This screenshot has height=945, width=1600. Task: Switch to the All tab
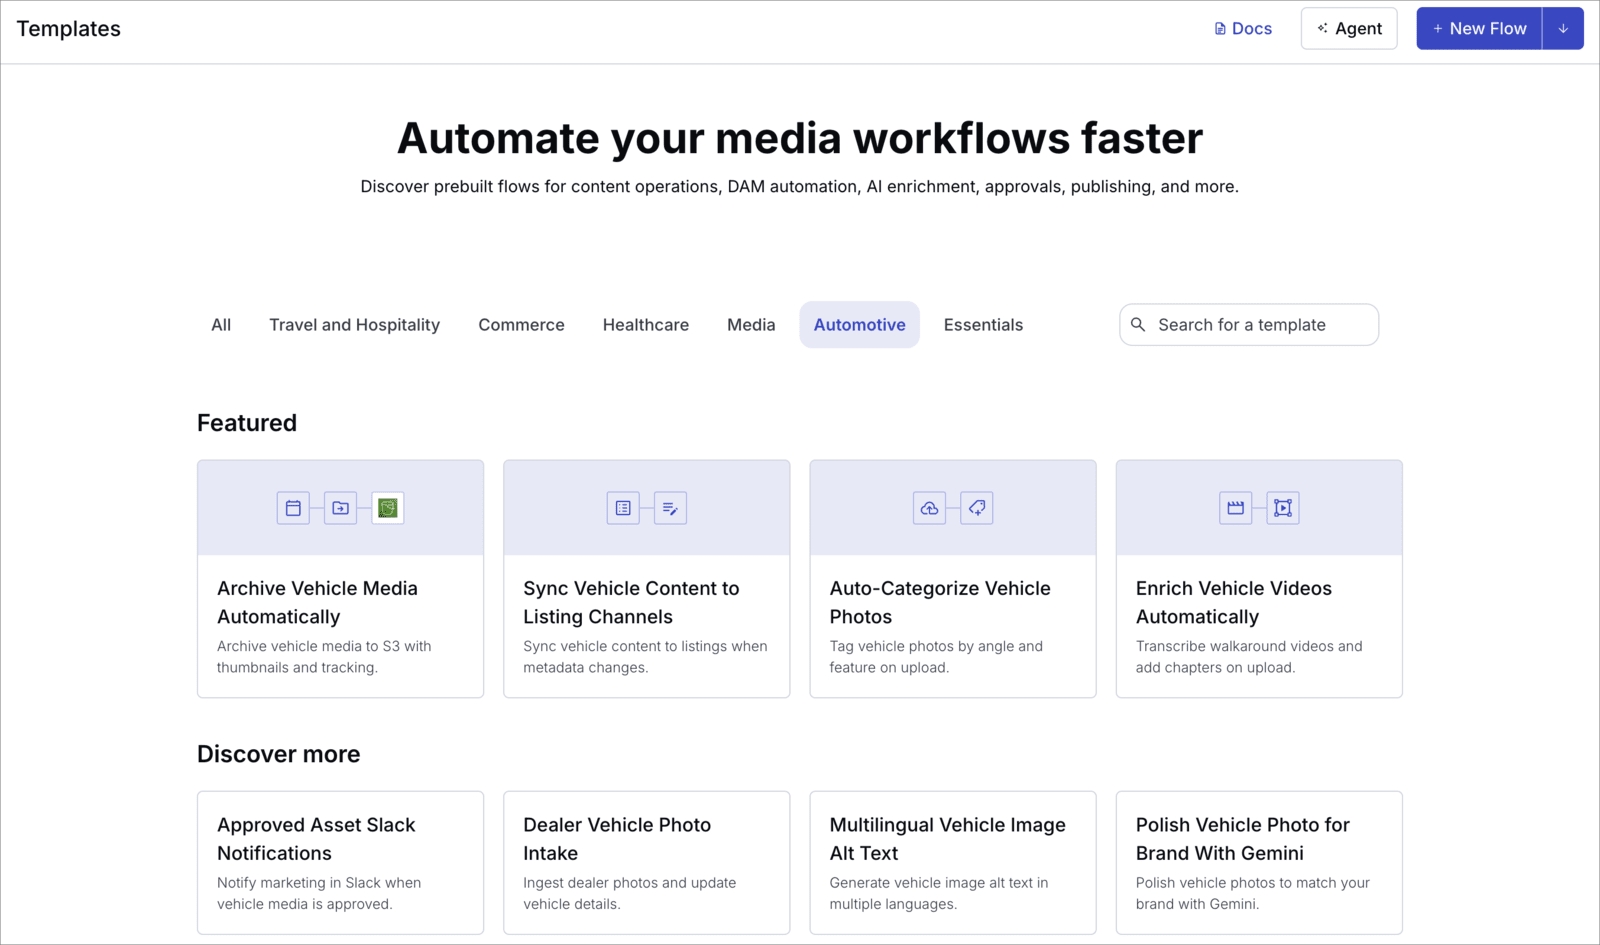point(221,325)
